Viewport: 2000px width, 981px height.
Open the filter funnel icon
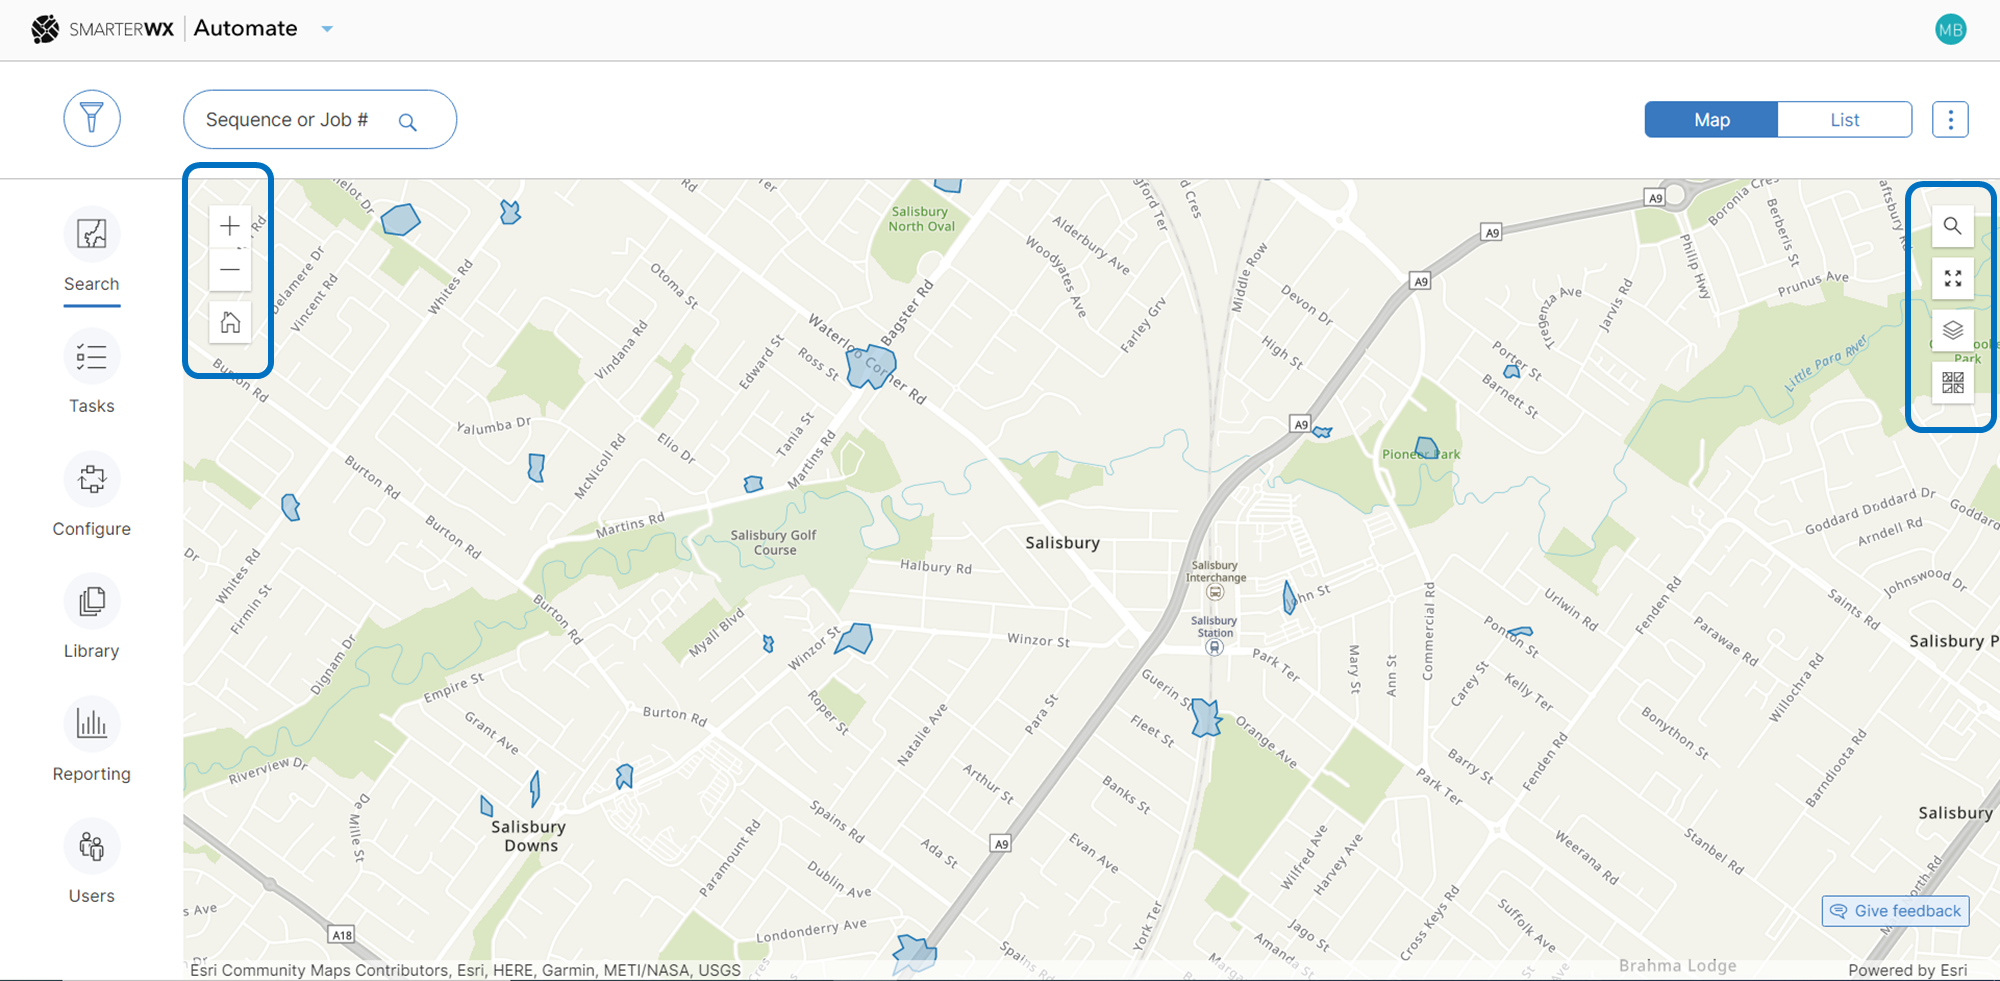click(x=92, y=119)
